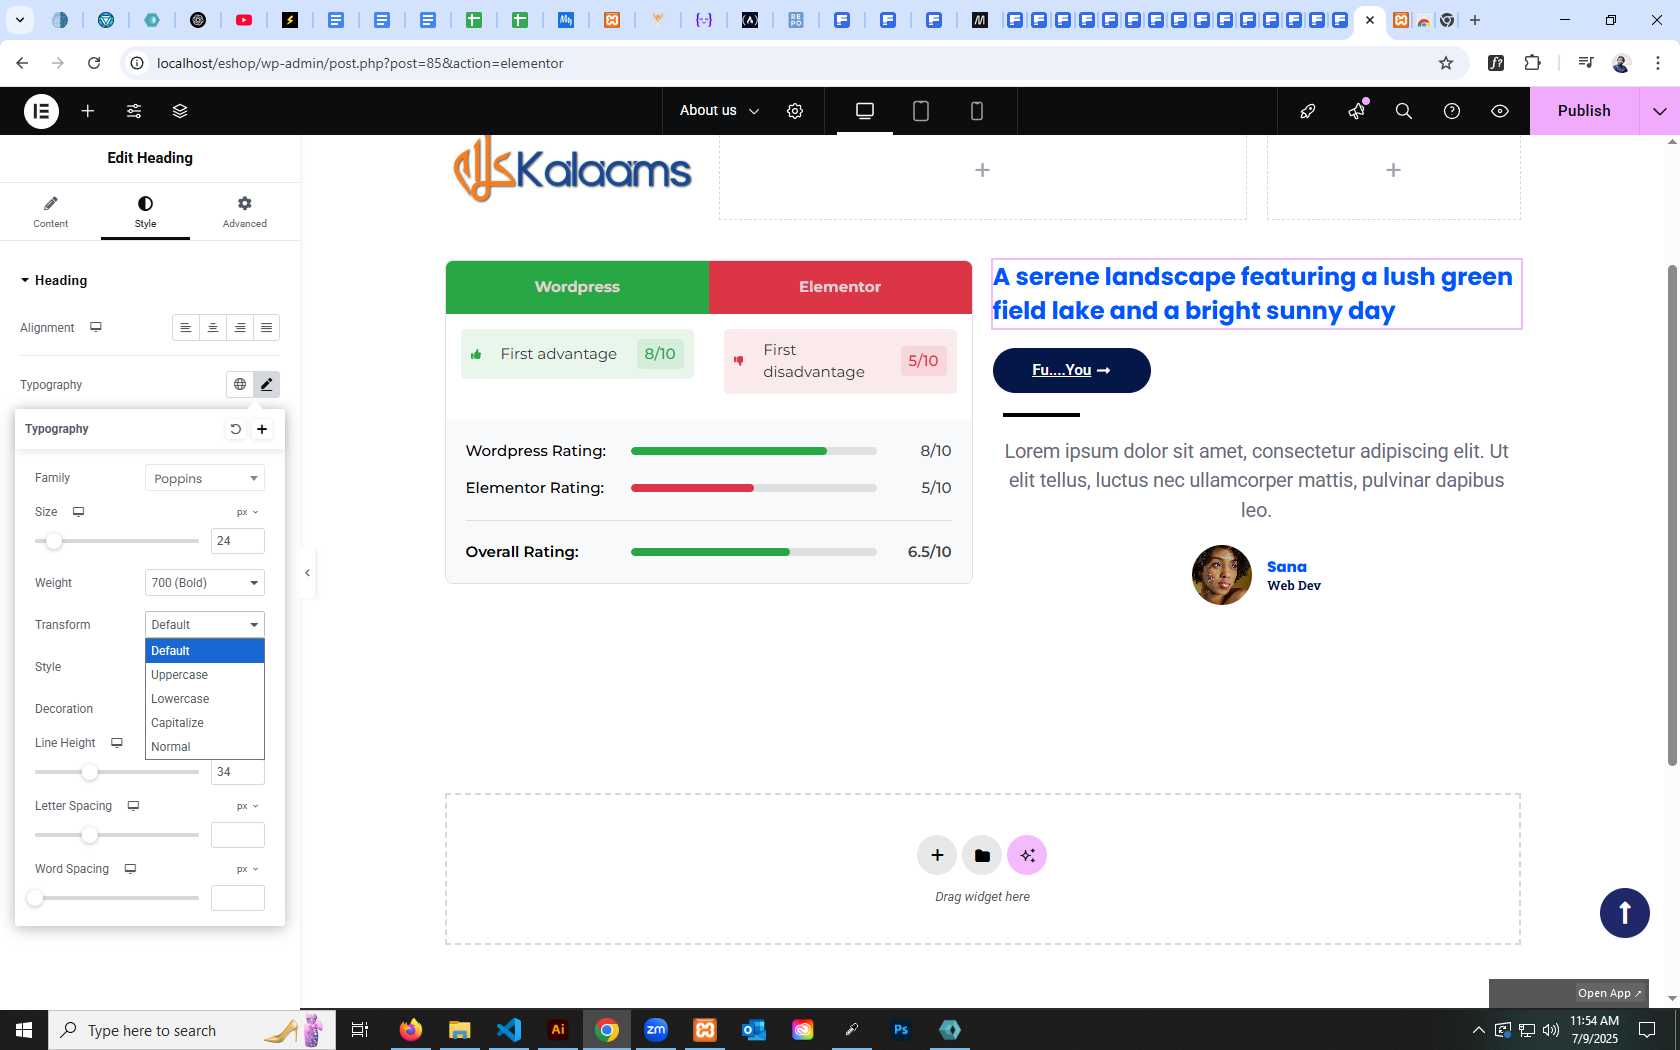The image size is (1680, 1050).
Task: Open the Finder search icon
Action: 1404,111
